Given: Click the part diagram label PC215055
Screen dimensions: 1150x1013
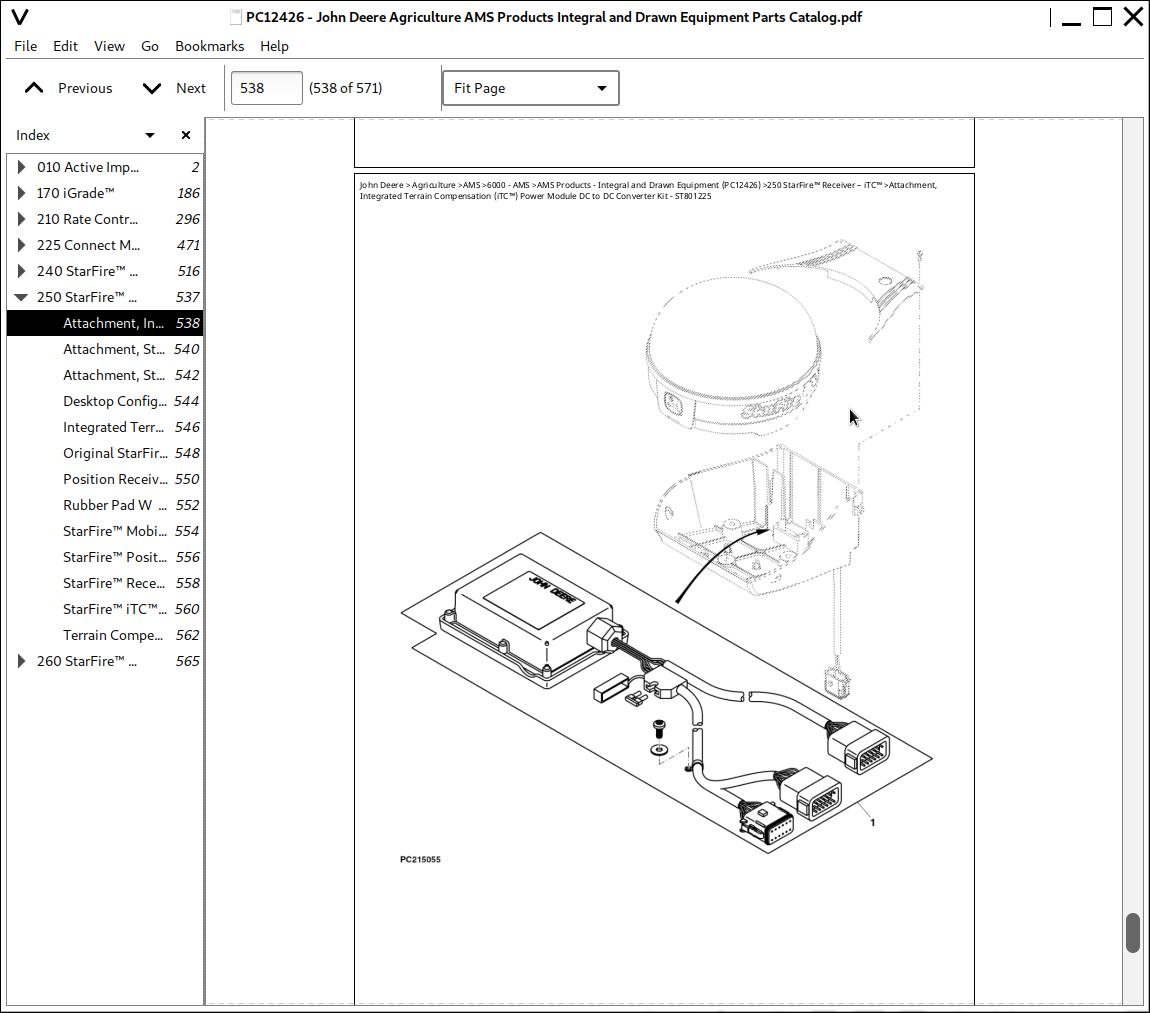Looking at the screenshot, I should tap(420, 859).
